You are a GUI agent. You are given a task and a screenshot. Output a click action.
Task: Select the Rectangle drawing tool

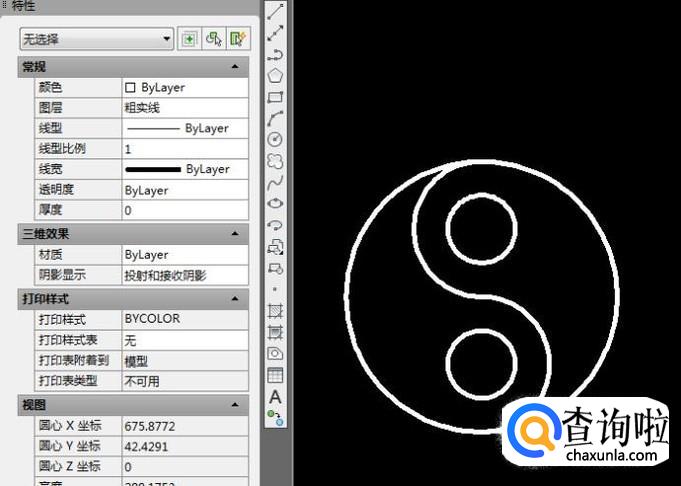tap(276, 97)
